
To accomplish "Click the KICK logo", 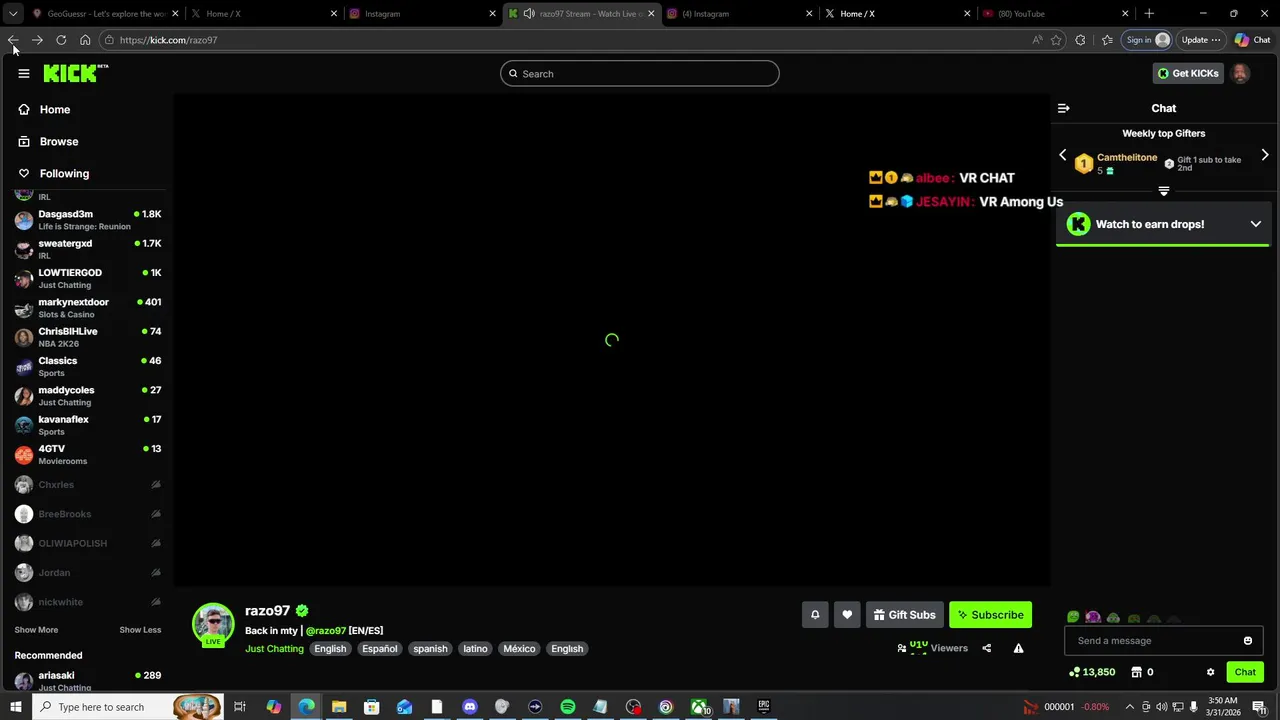I will point(75,73).
